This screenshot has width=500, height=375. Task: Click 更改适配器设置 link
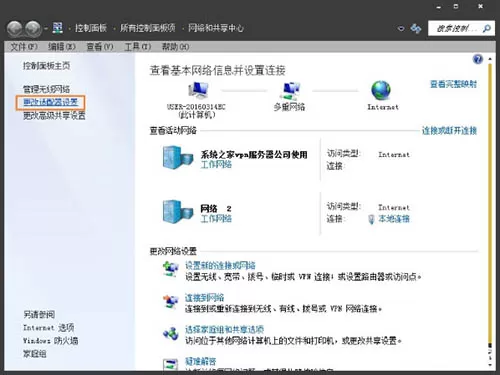50,102
